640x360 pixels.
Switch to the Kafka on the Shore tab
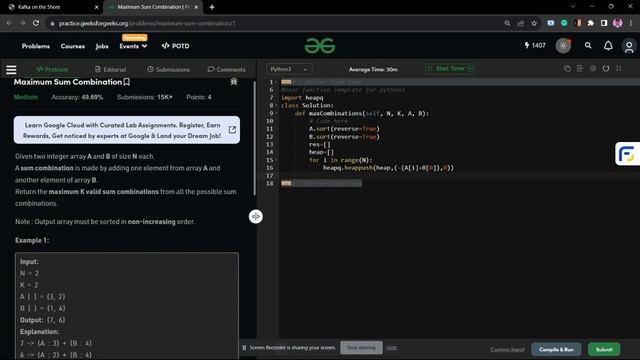pos(53,7)
